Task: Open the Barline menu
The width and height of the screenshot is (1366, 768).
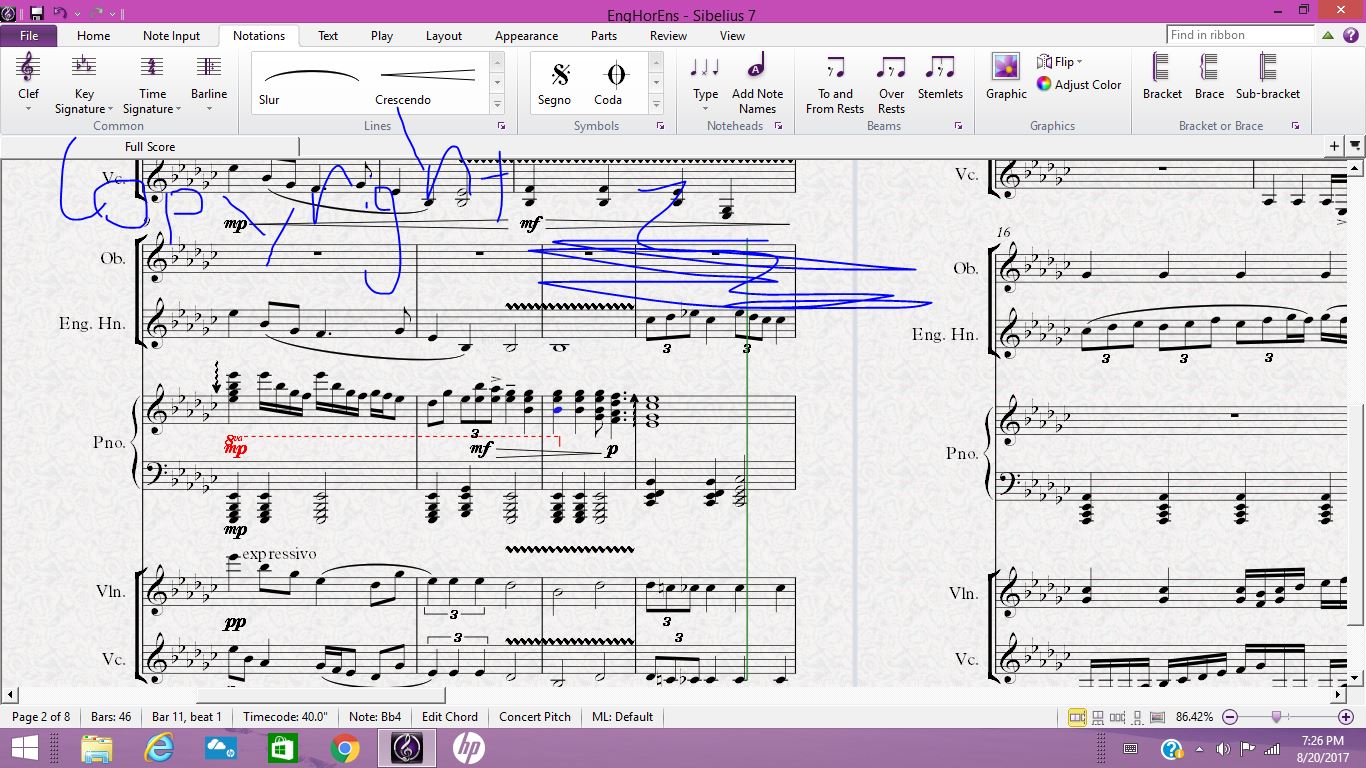Action: click(209, 84)
